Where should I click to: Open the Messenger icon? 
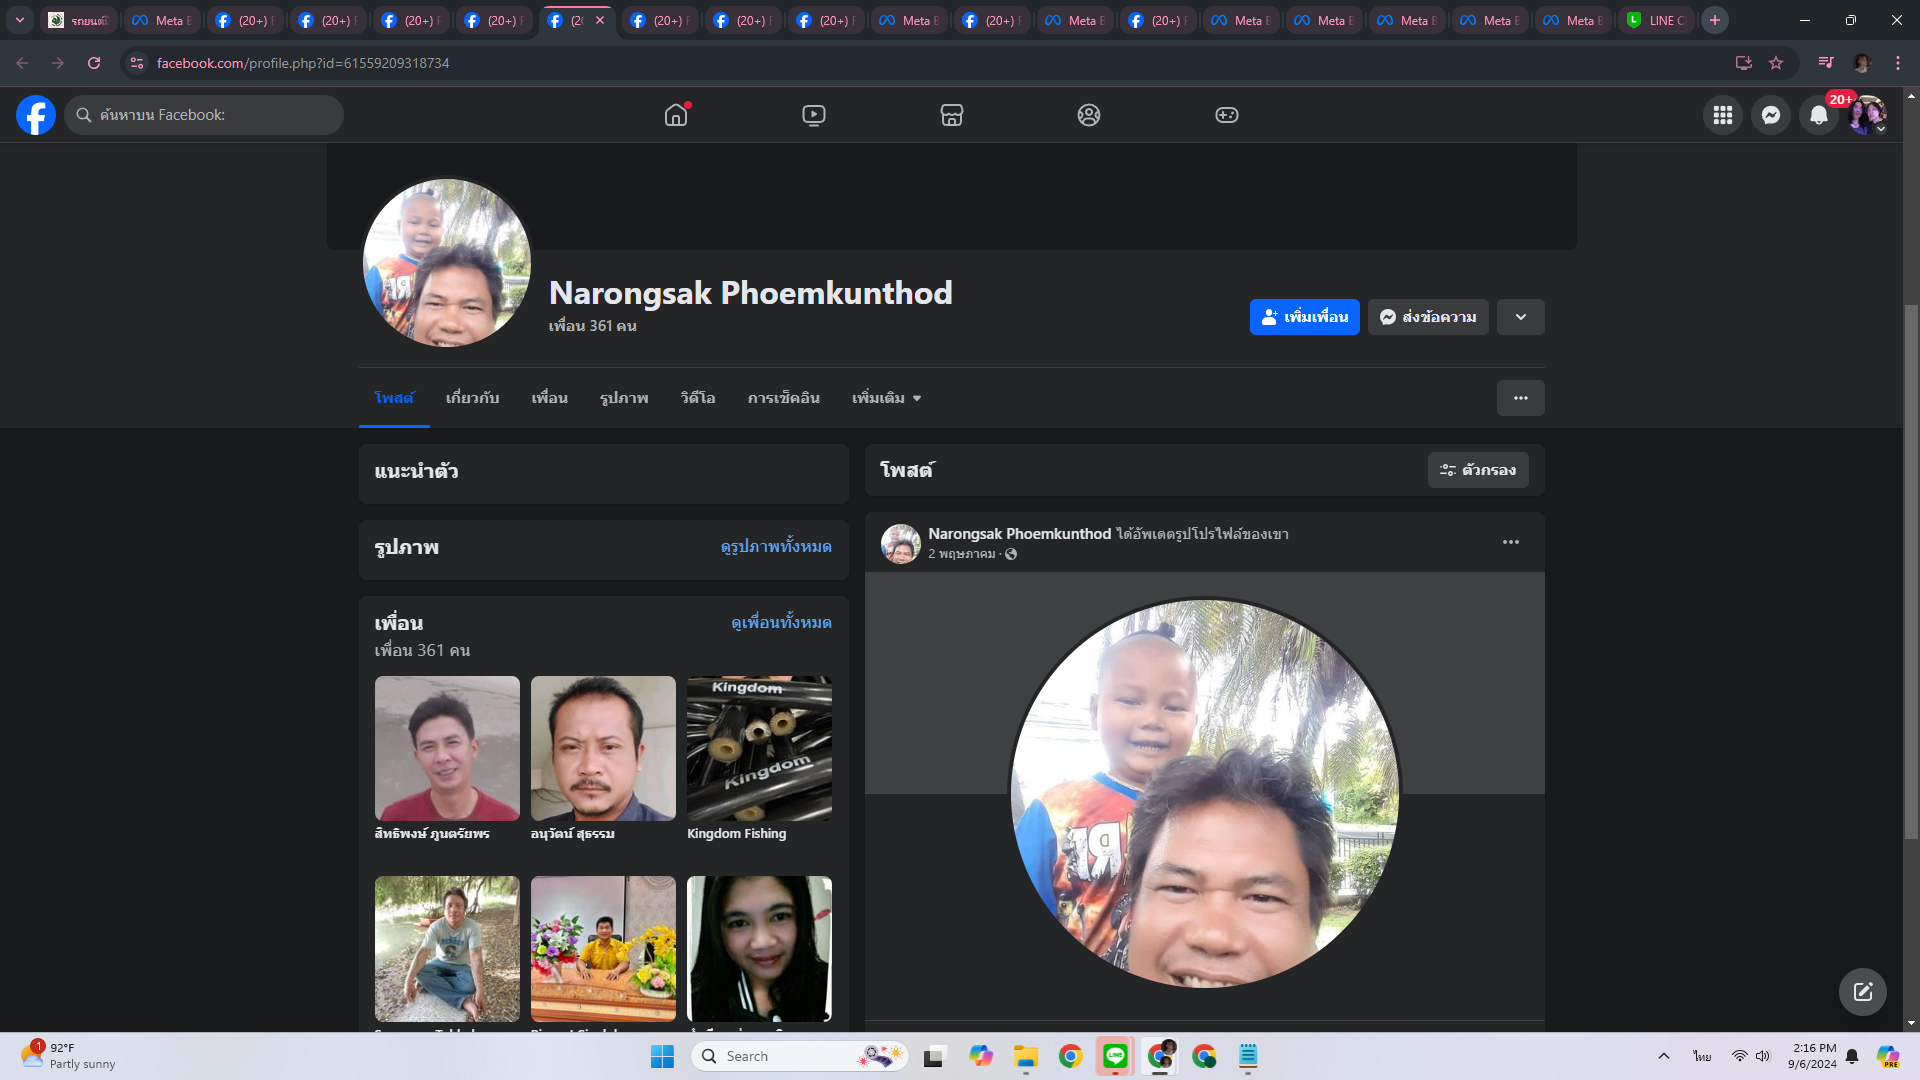[x=1770, y=115]
